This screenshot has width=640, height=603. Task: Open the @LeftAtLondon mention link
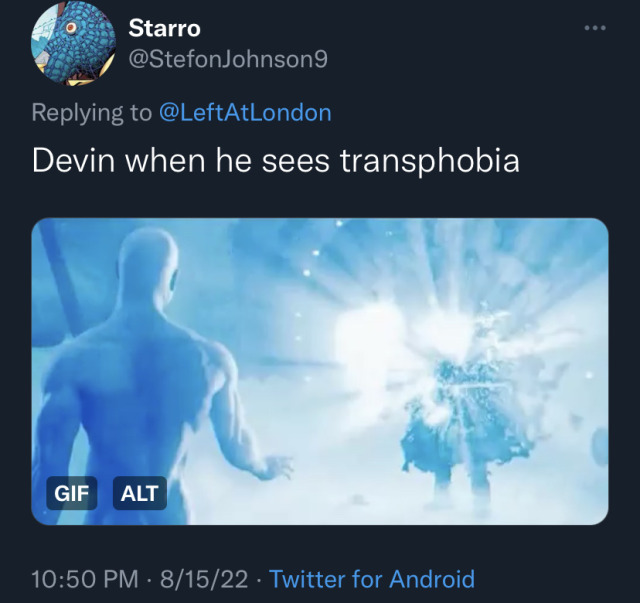click(245, 112)
